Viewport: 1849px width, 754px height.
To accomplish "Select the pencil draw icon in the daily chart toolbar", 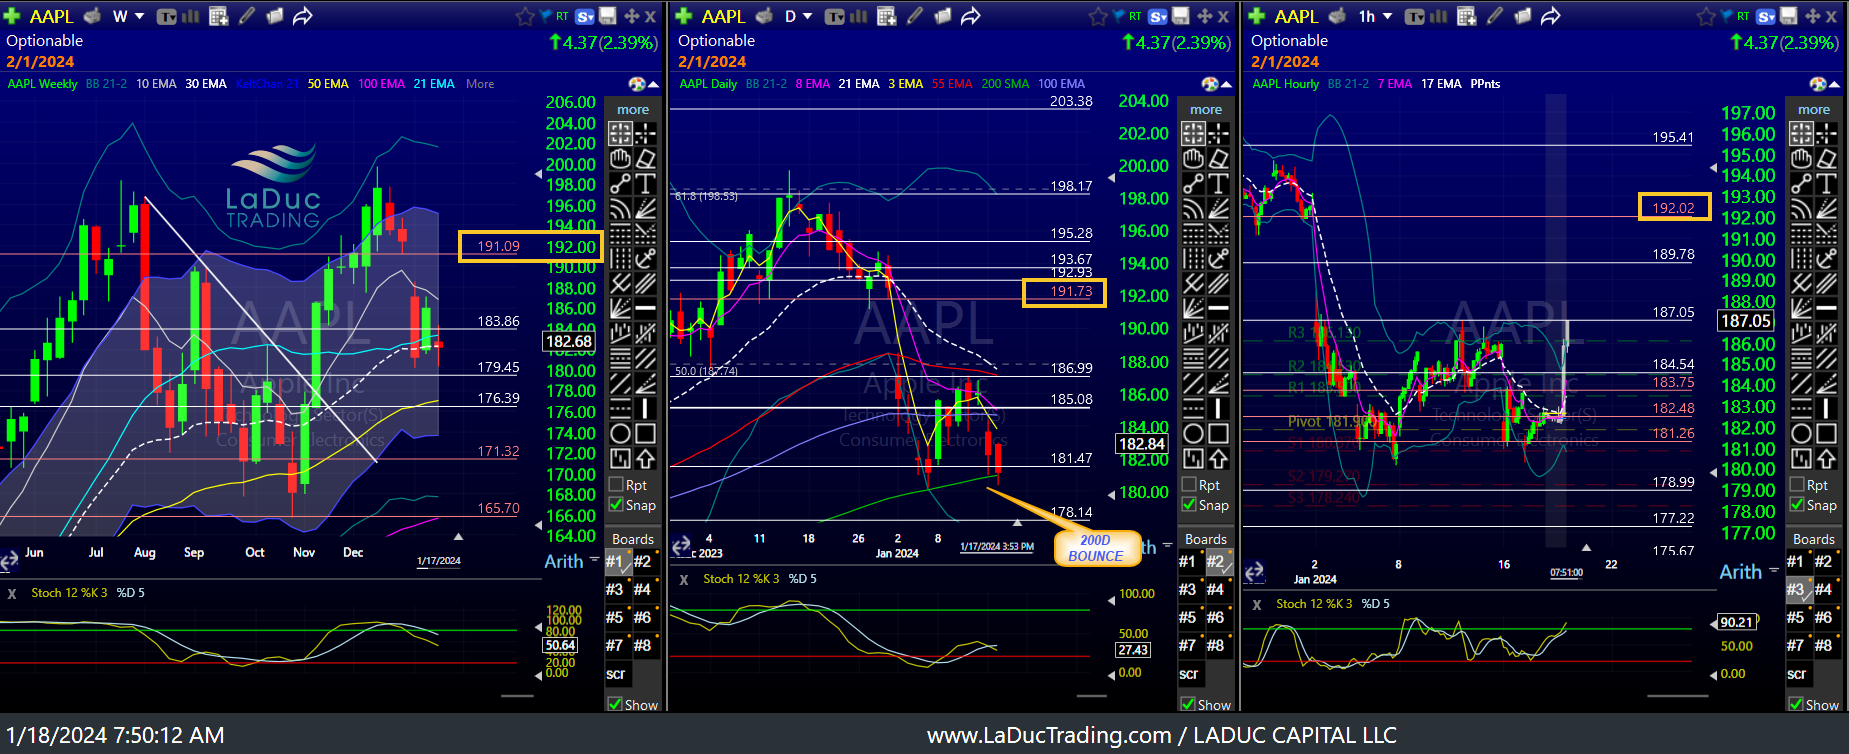I will click(915, 16).
